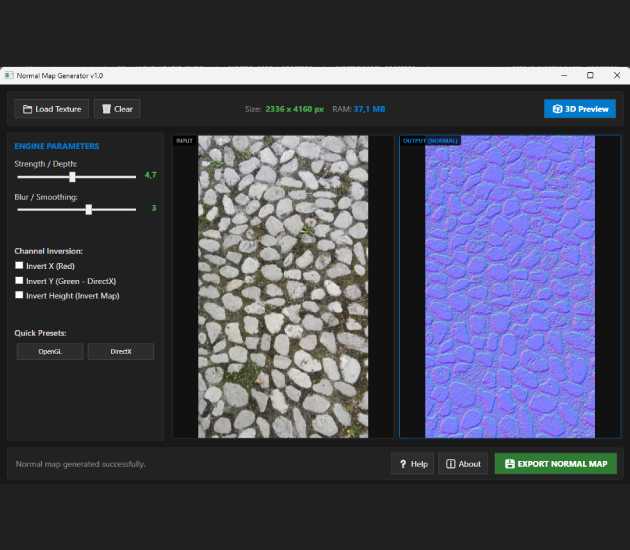Click the Blur / Smoothing slider handle
This screenshot has width=630, height=550.
click(x=89, y=209)
